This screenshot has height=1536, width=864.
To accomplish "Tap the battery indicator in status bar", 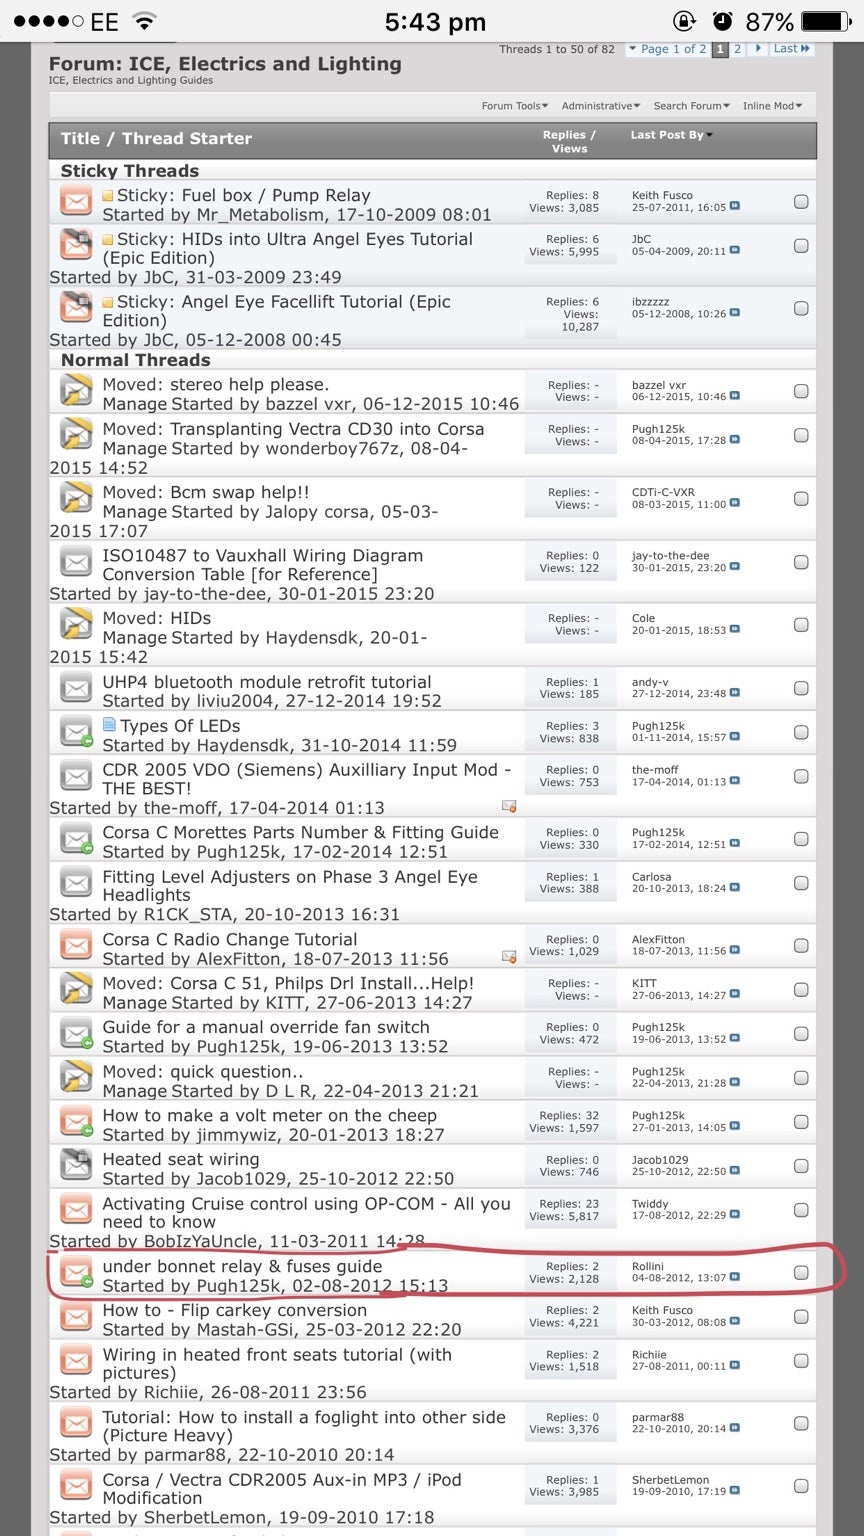I will point(825,21).
